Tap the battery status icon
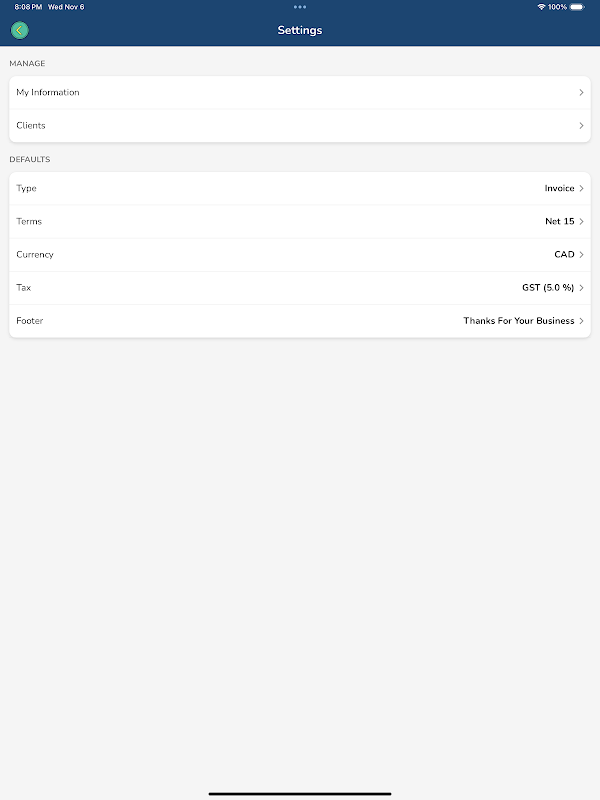 pos(577,7)
